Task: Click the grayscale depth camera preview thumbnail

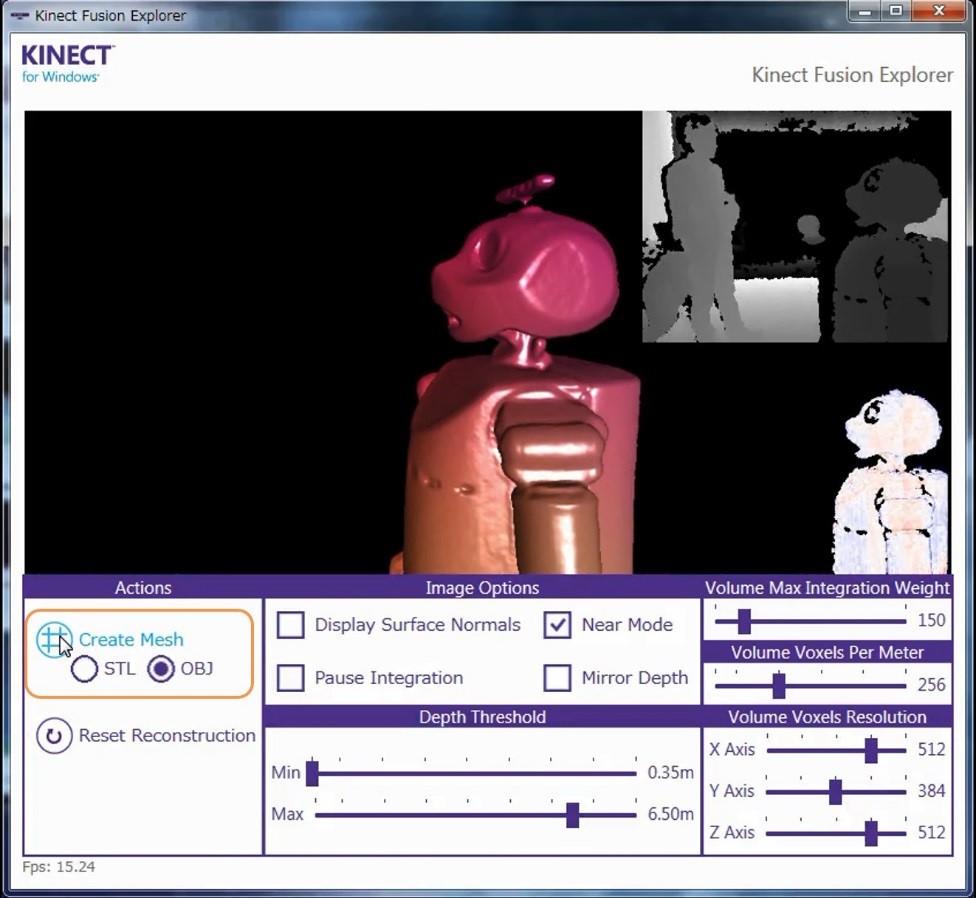Action: (x=794, y=227)
